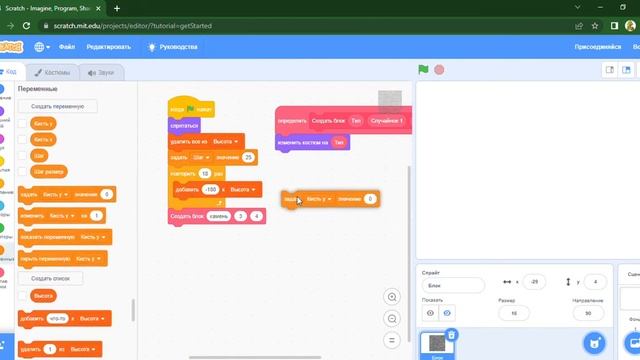Open the choose a sprite button
The image size is (640, 360).
click(x=594, y=343)
